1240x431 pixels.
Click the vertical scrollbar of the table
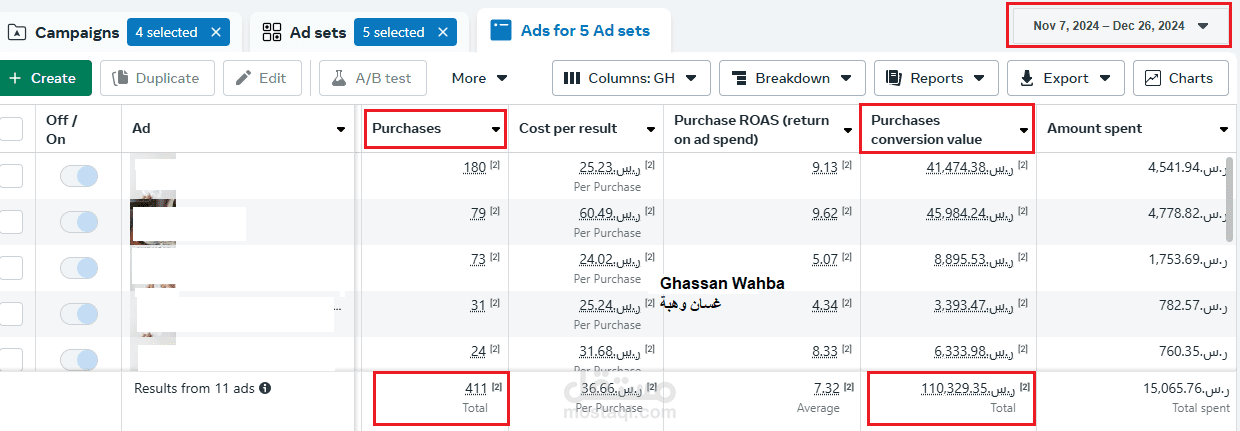pyautogui.click(x=1231, y=198)
